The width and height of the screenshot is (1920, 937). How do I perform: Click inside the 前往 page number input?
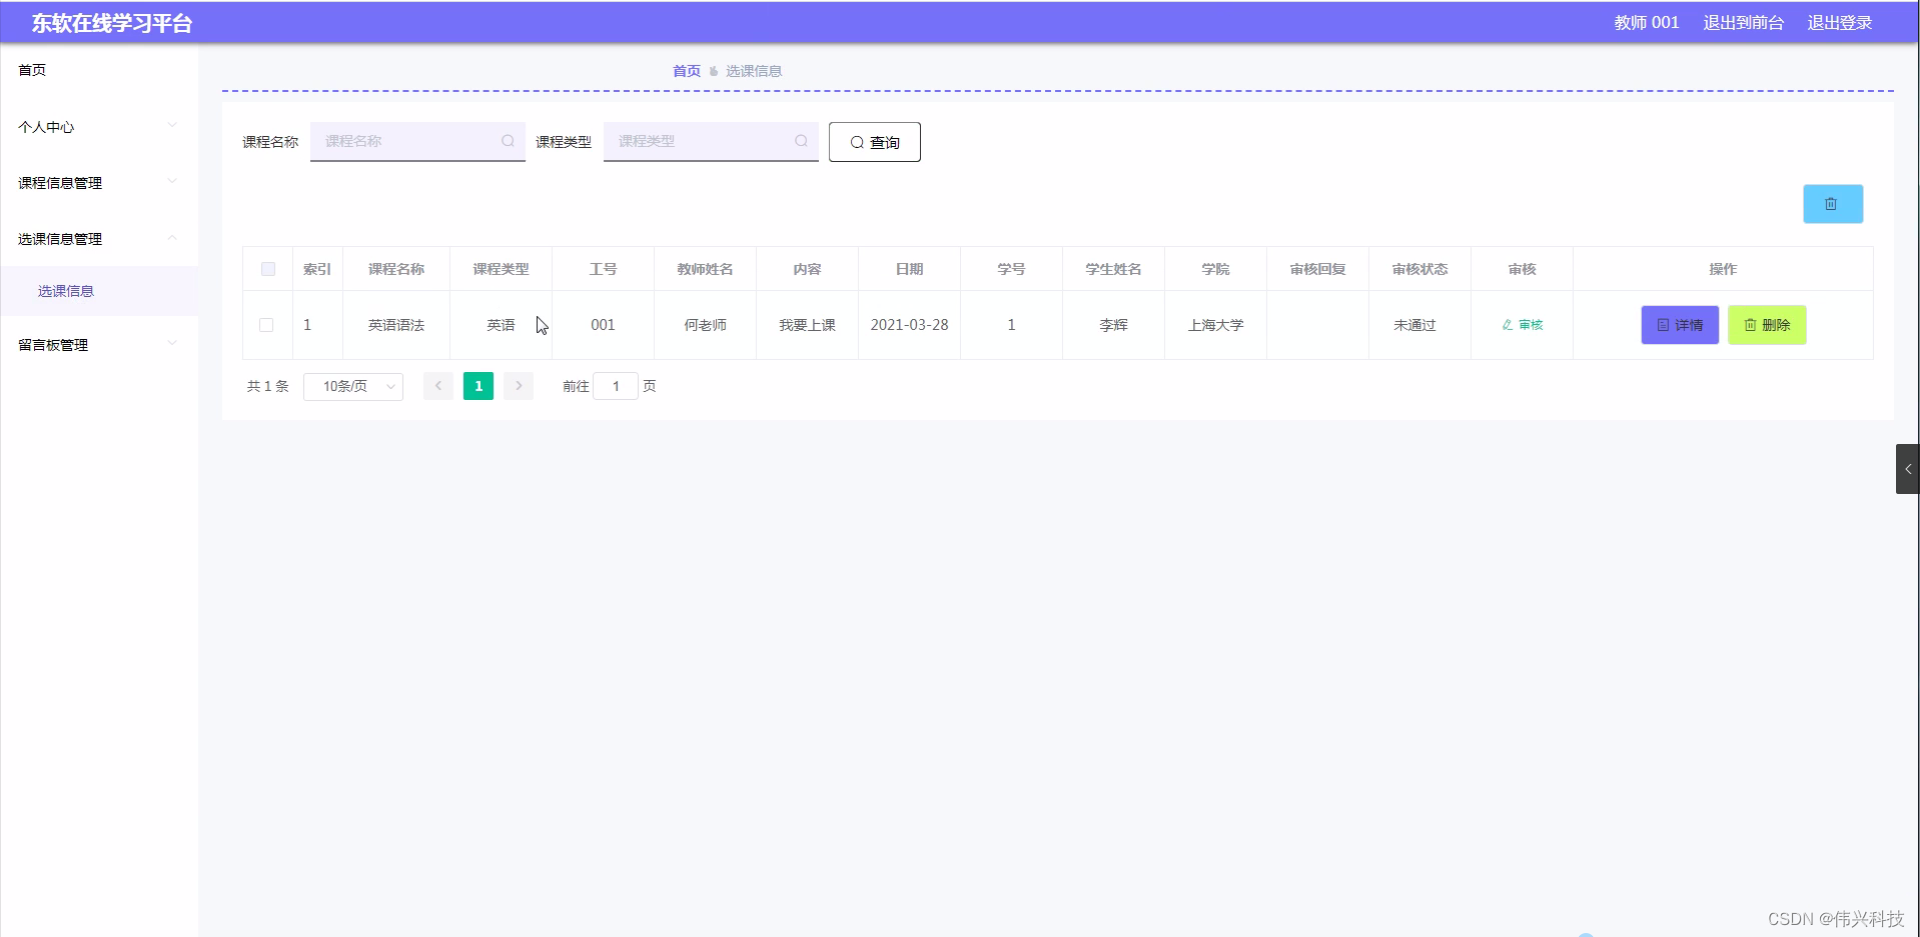(x=615, y=386)
